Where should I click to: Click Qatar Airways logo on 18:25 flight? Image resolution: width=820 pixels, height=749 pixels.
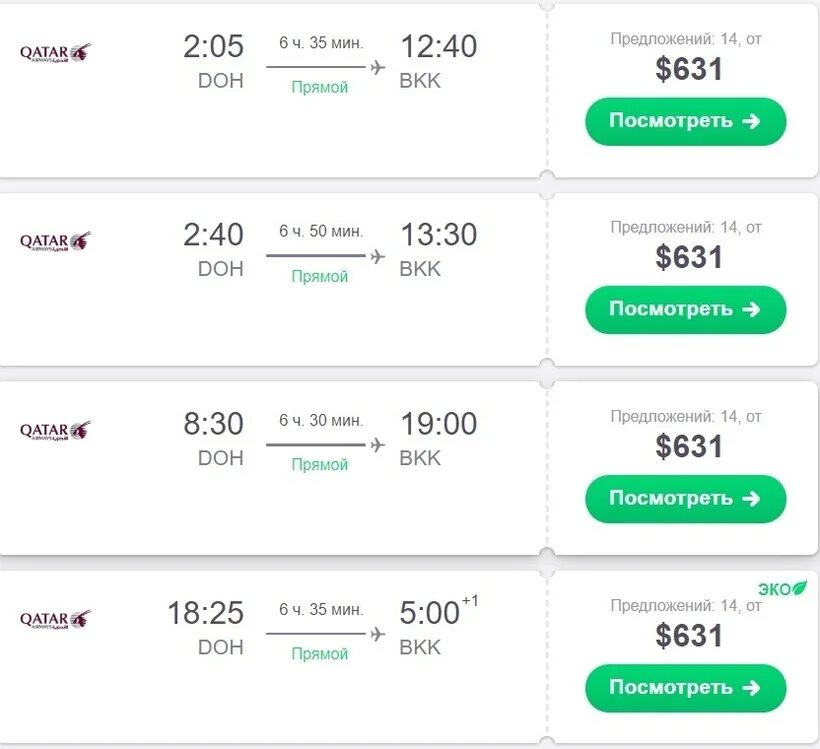[56, 619]
